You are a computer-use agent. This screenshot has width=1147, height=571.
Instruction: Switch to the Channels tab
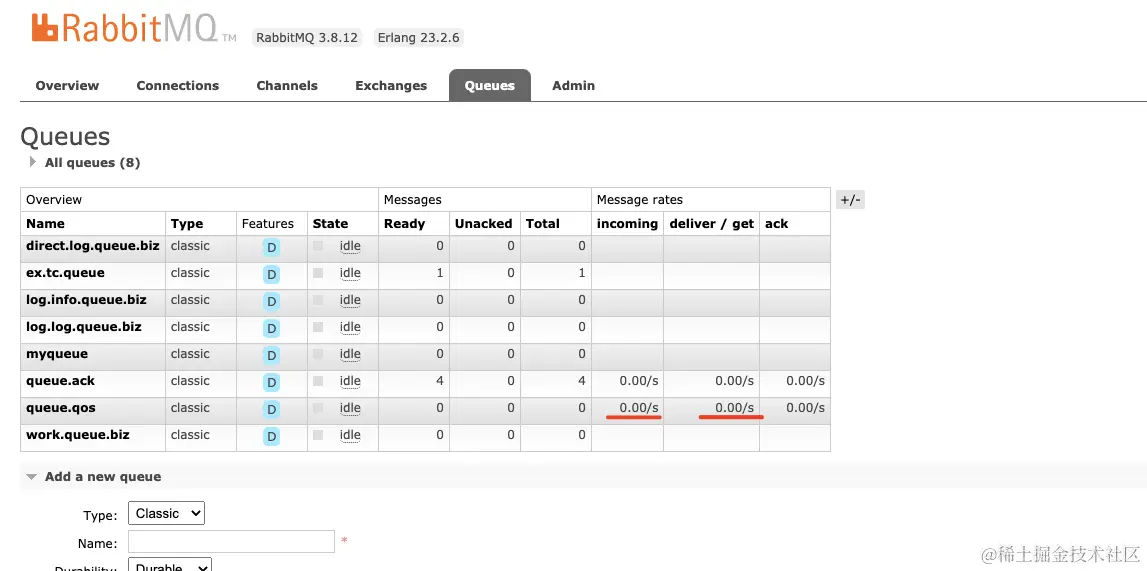click(287, 86)
